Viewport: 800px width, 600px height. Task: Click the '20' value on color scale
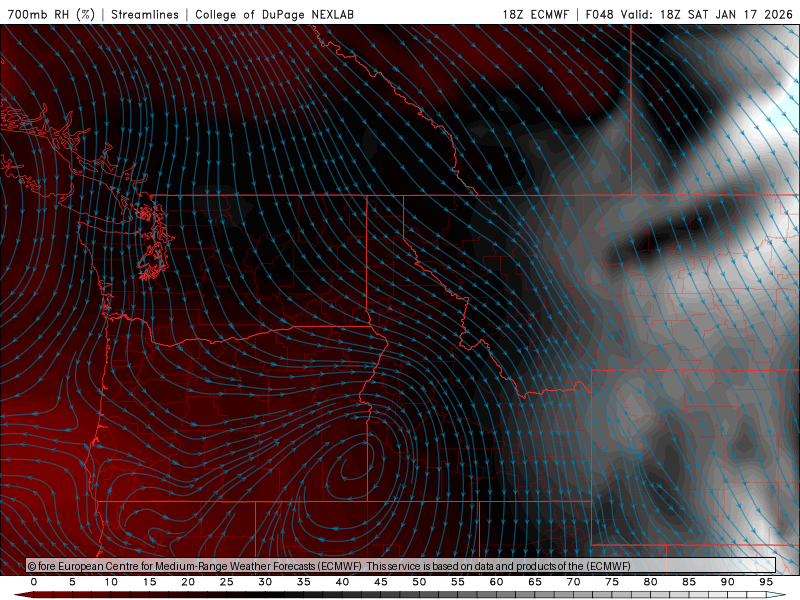[188, 582]
